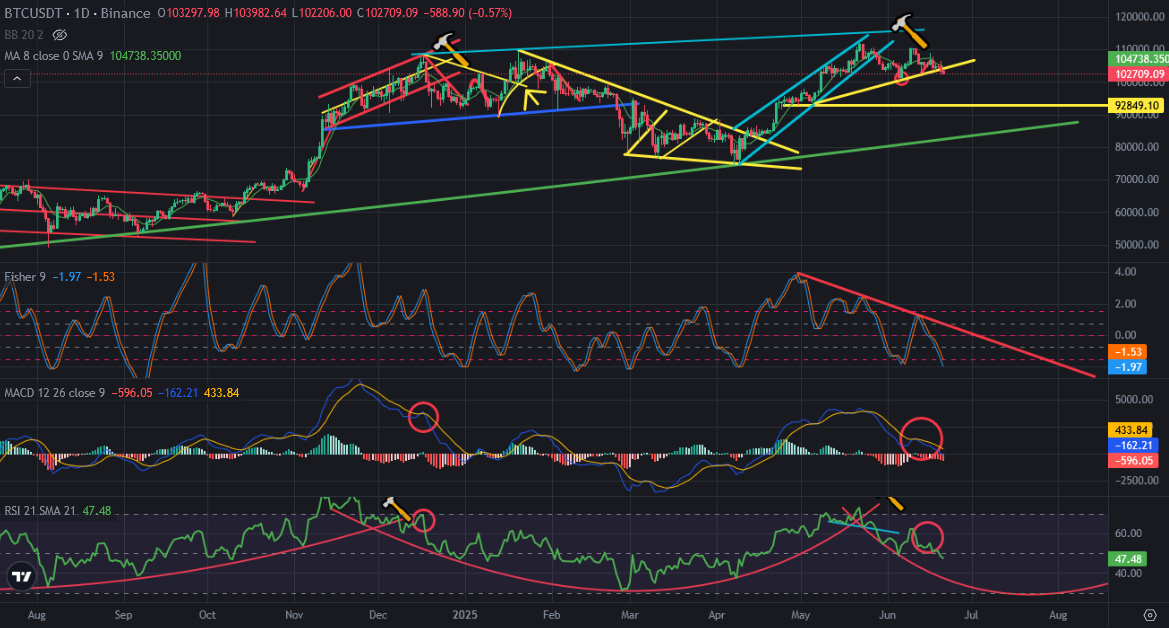The image size is (1169, 628).
Task: Click the 80000.00 price axis label
Action: pyautogui.click(x=1137, y=147)
